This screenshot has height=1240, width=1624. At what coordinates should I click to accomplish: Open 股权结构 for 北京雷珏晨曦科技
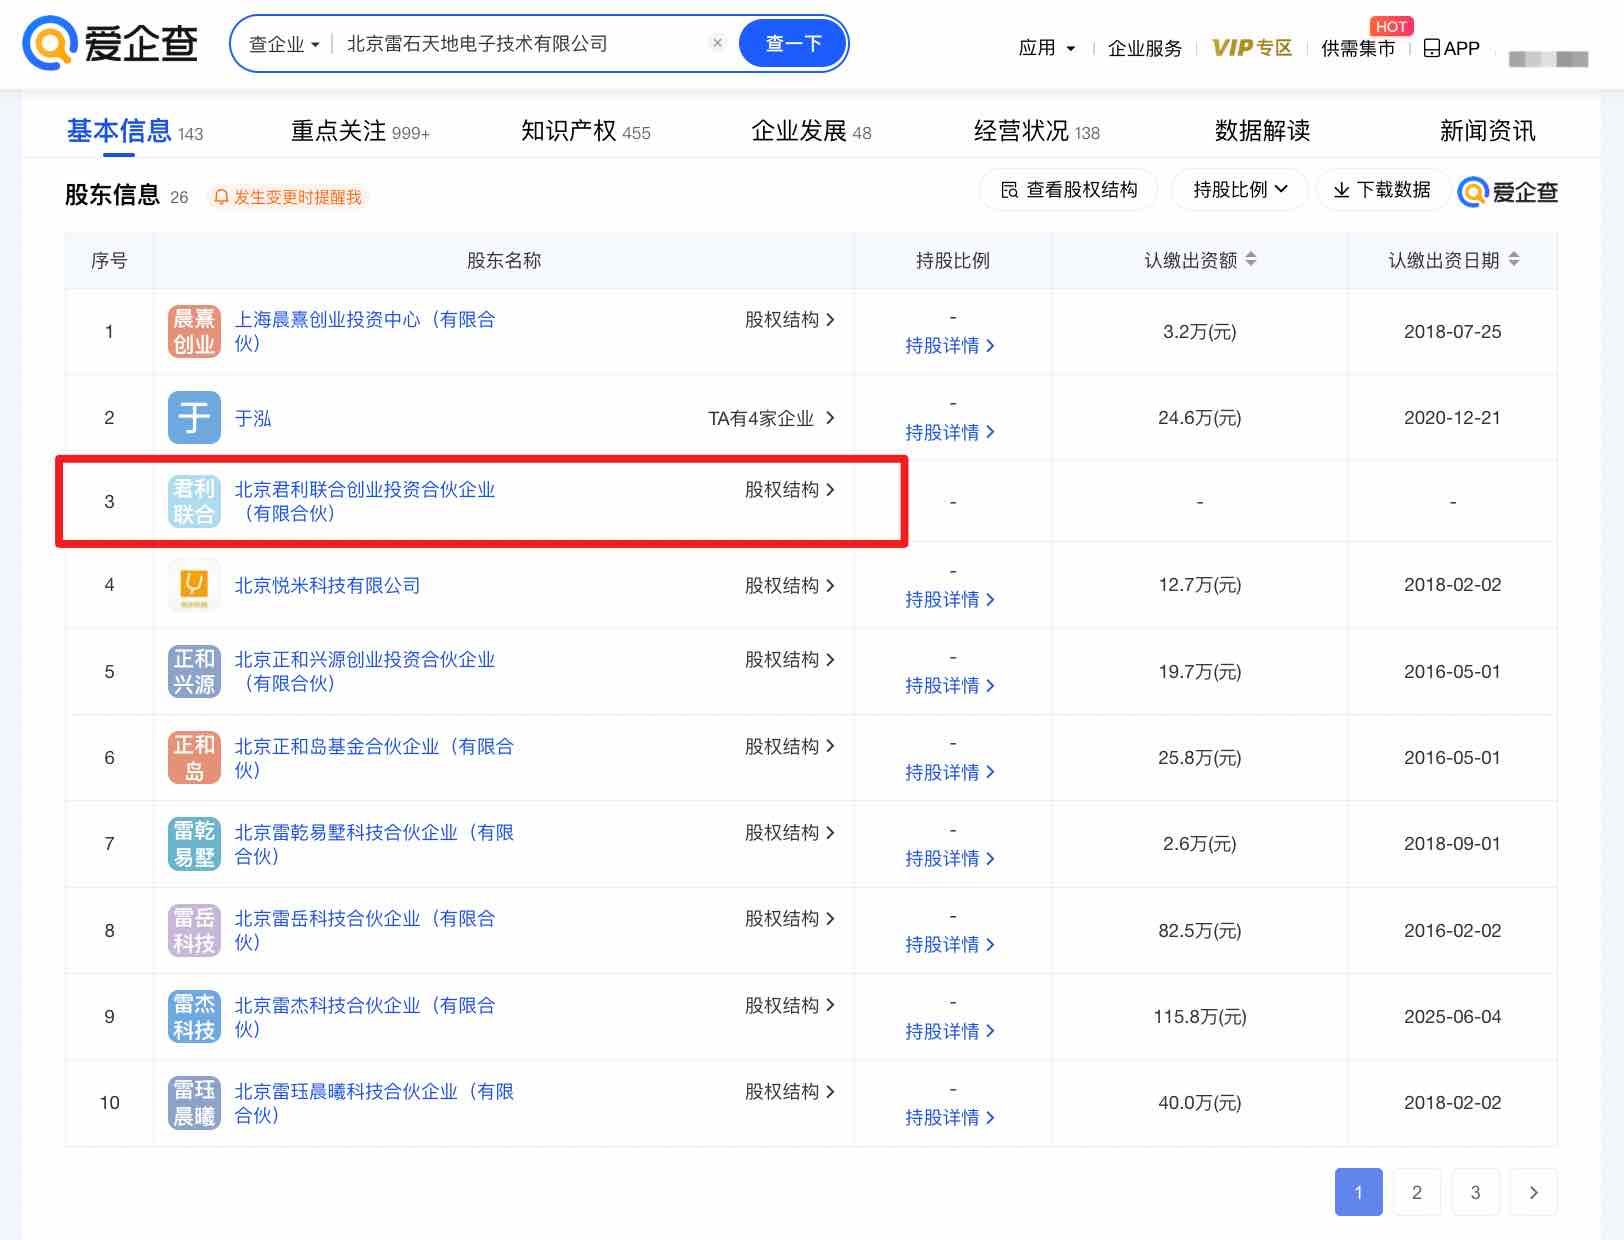[x=789, y=1092]
